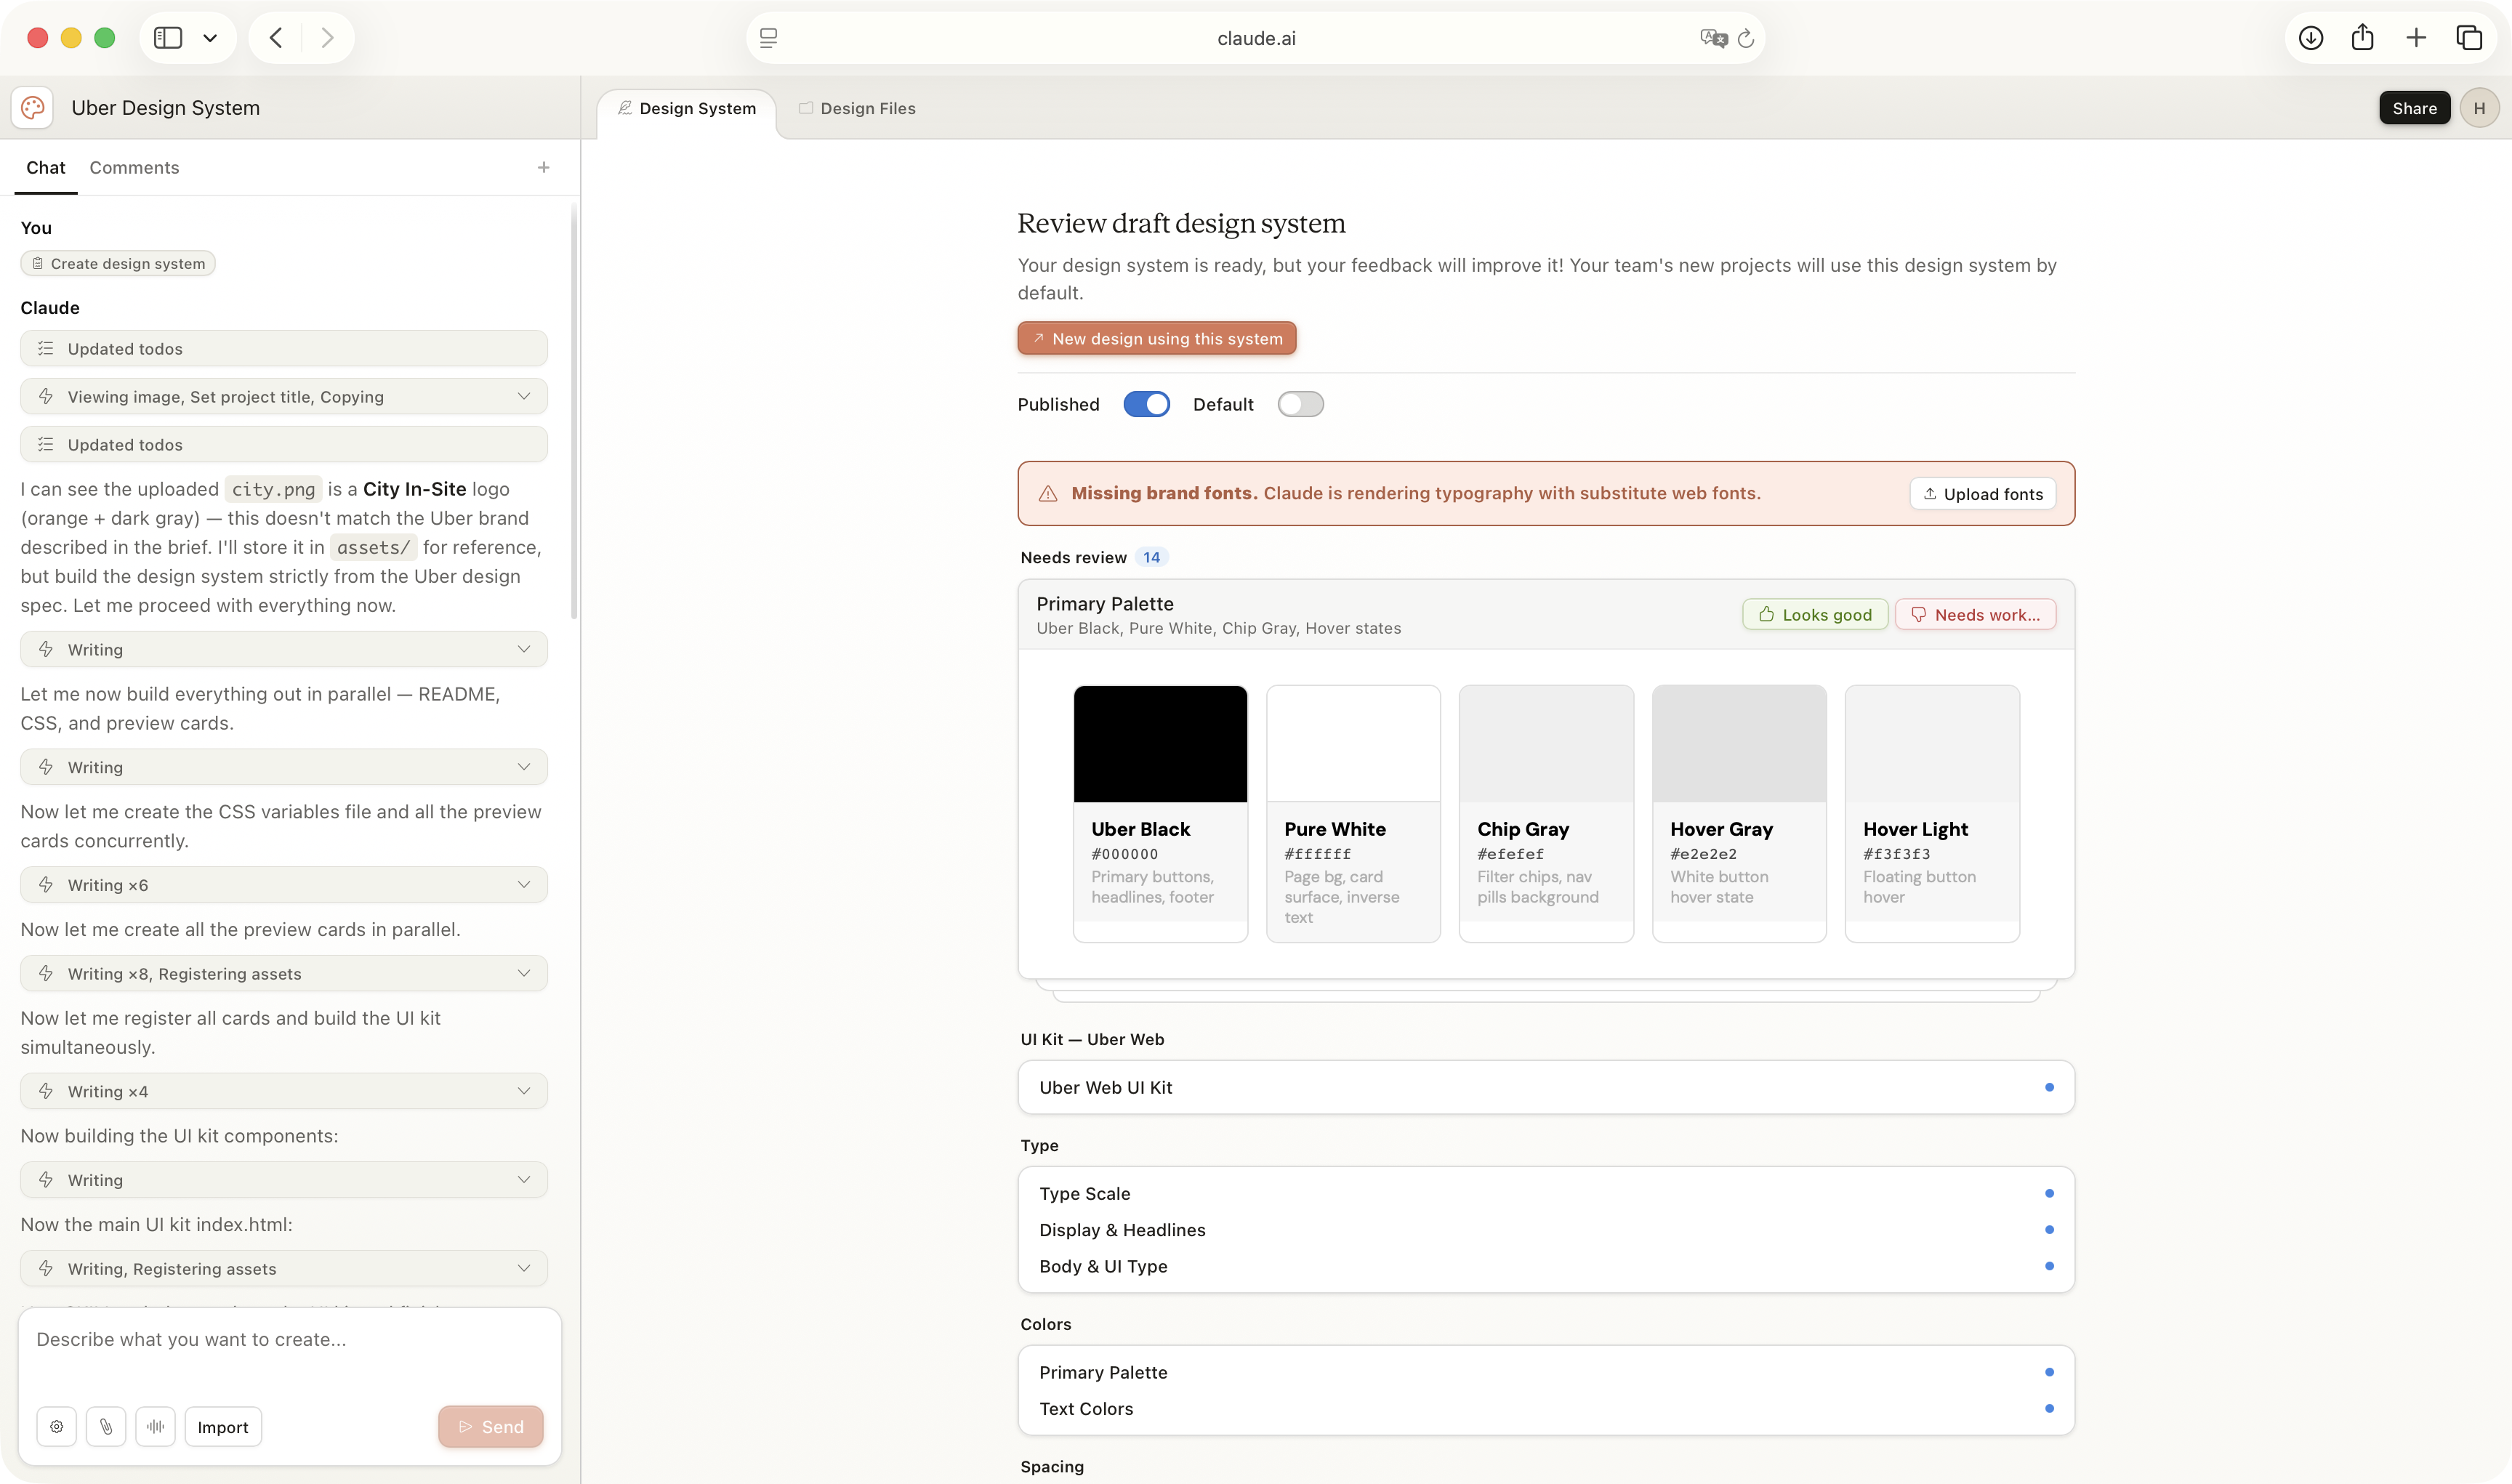Click the Safari sidebar toggle icon

coord(168,38)
